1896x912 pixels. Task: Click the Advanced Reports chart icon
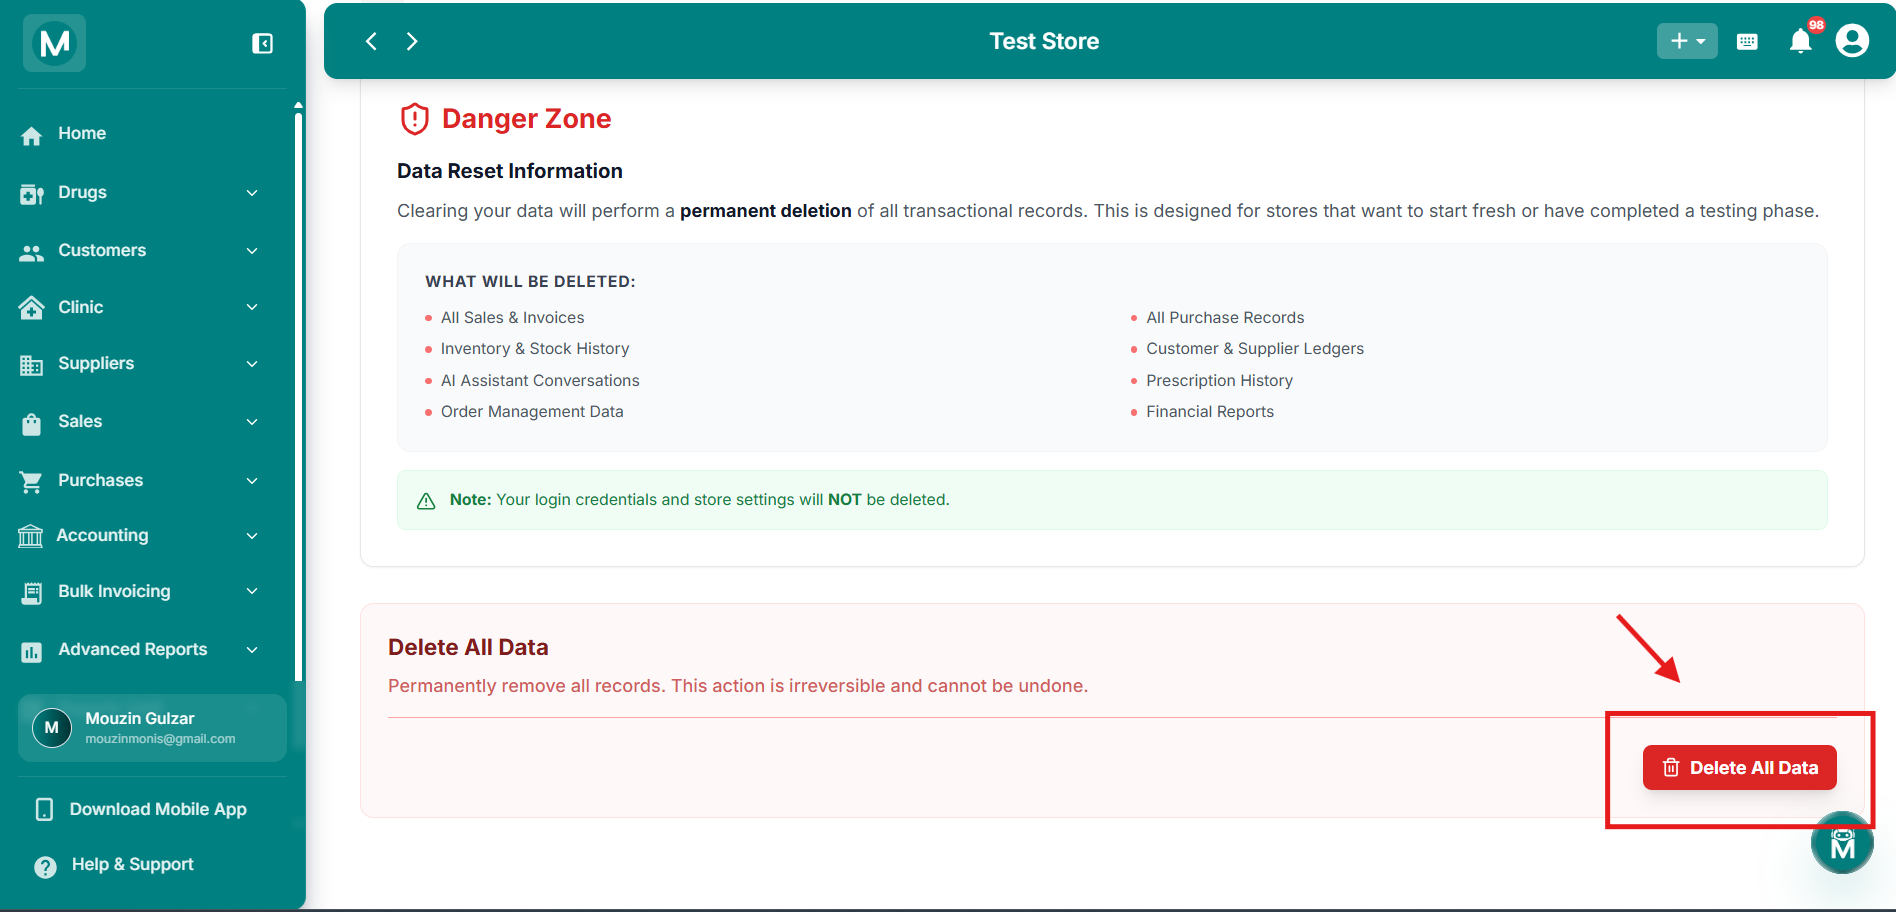[31, 652]
